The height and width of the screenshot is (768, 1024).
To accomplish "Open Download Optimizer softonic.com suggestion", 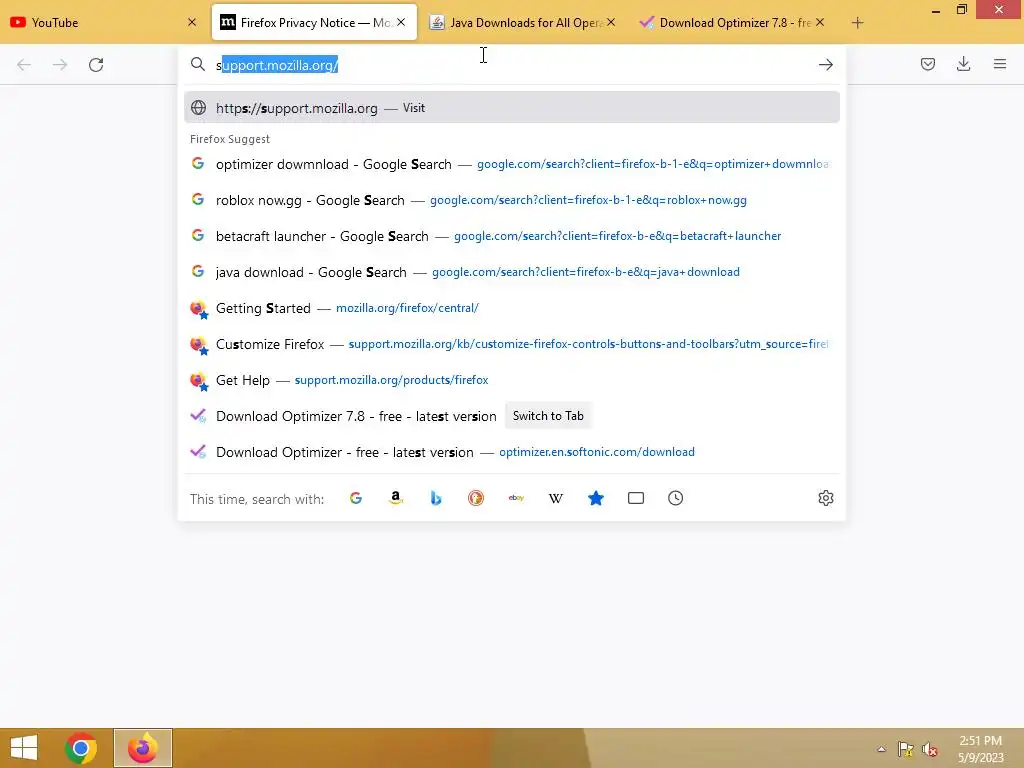I will point(511,452).
